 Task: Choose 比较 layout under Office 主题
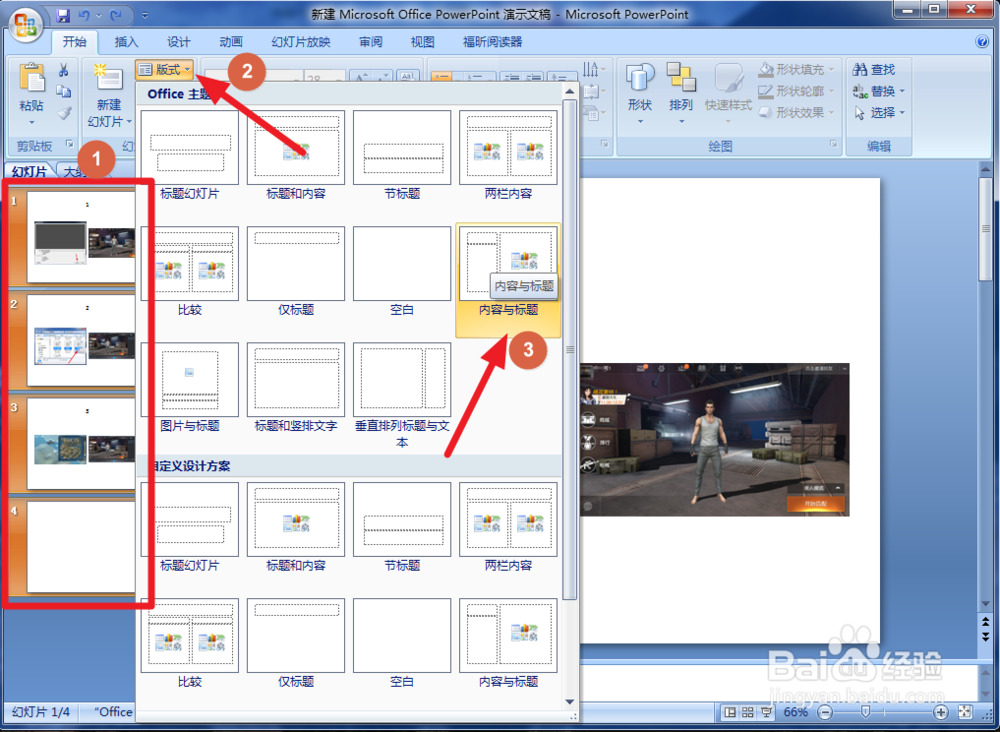coord(189,271)
